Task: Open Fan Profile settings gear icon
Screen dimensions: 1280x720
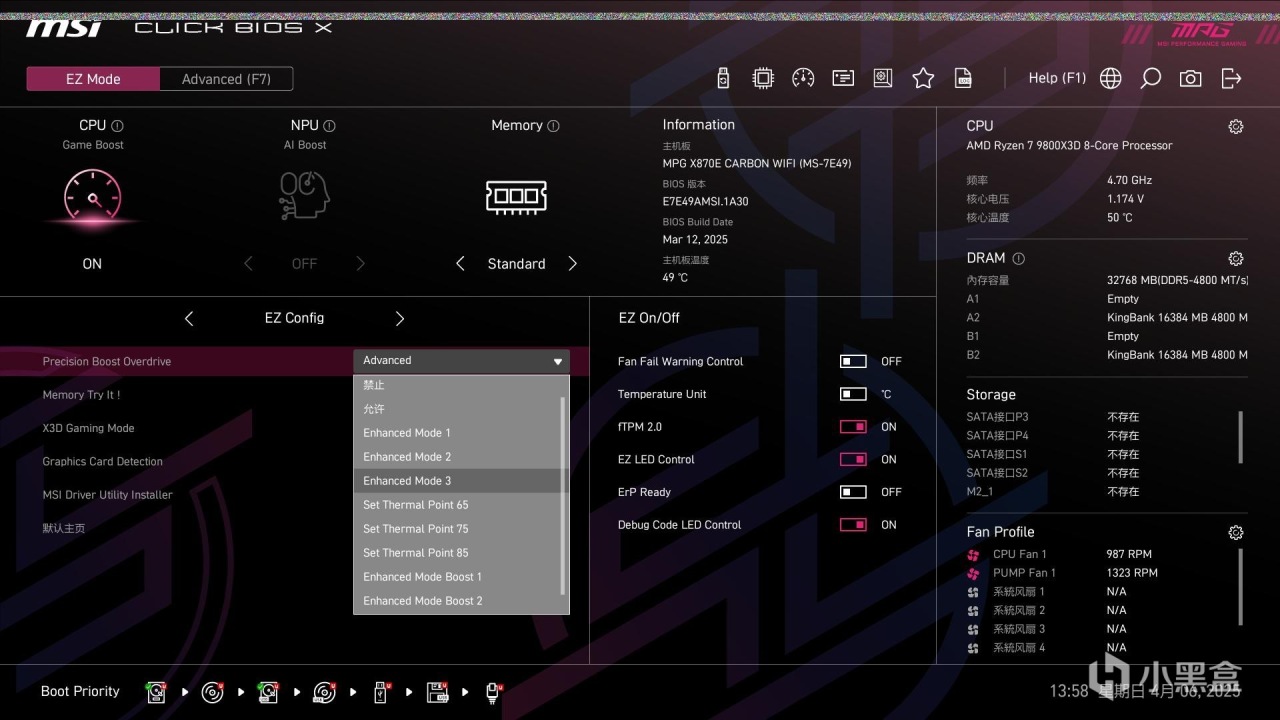Action: 1236,533
